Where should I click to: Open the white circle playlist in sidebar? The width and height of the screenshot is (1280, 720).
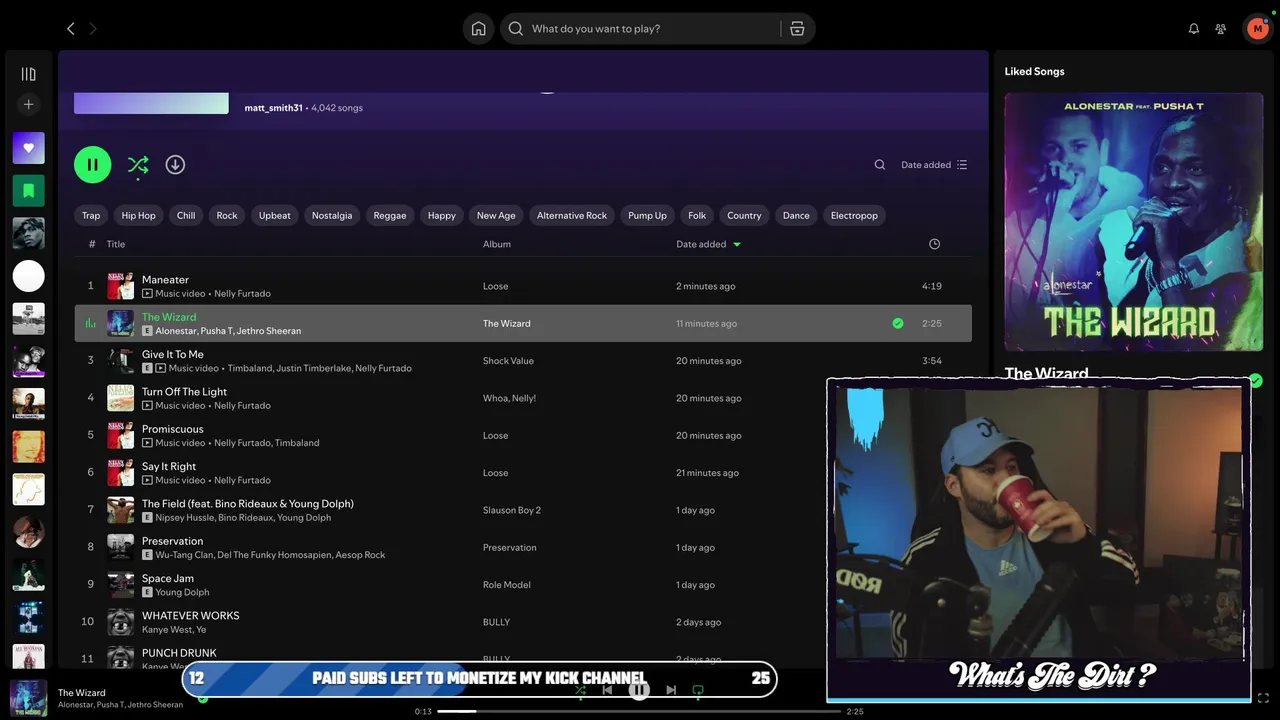pos(28,276)
